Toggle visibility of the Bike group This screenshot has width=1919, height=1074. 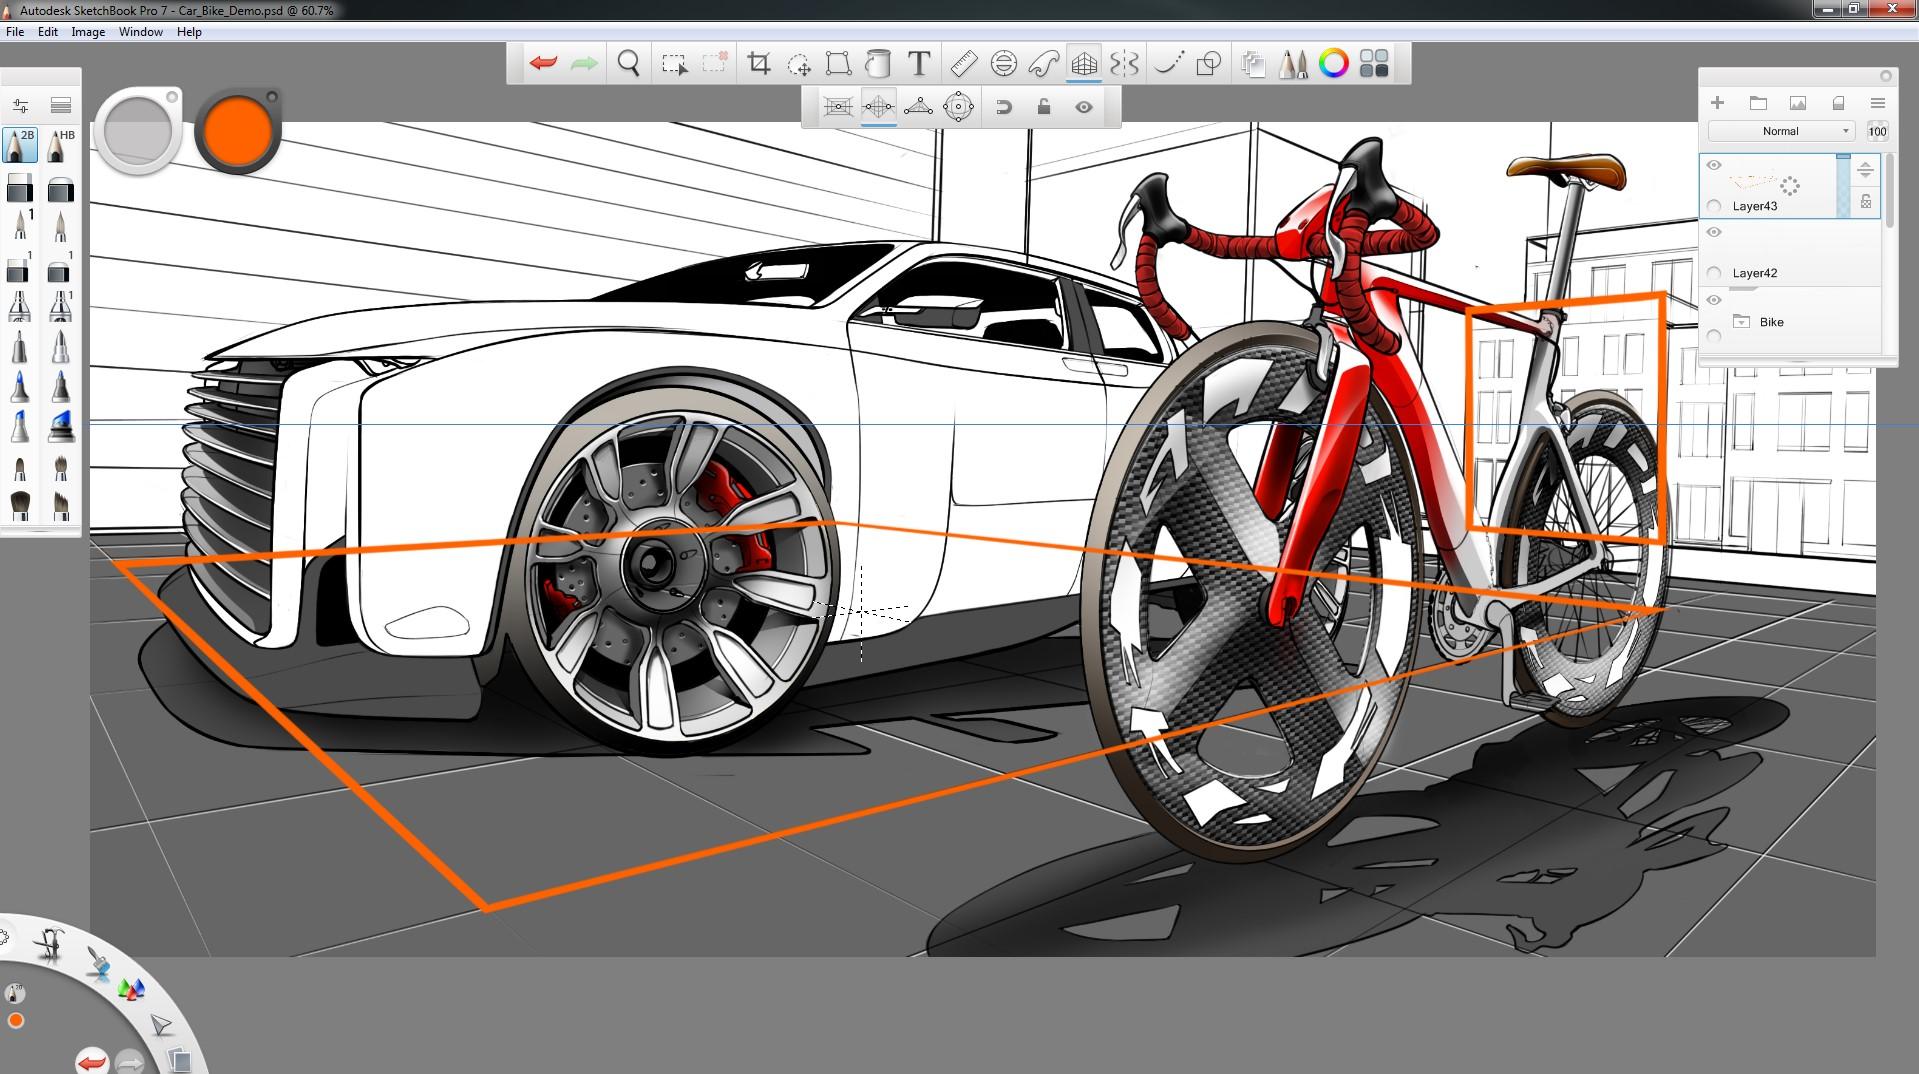[1714, 300]
